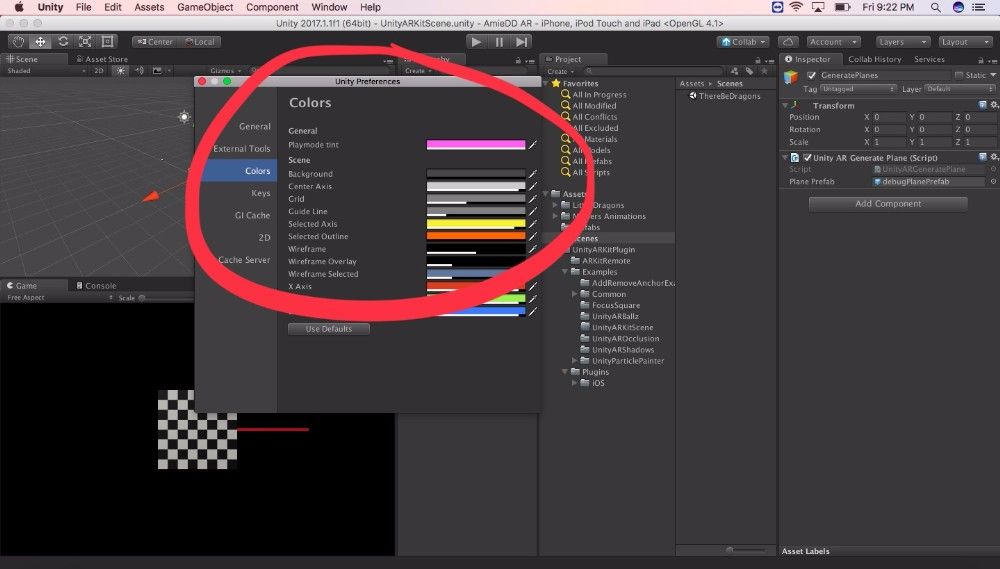Click eyedropper next to Background color
The height and width of the screenshot is (569, 1000).
click(x=533, y=174)
